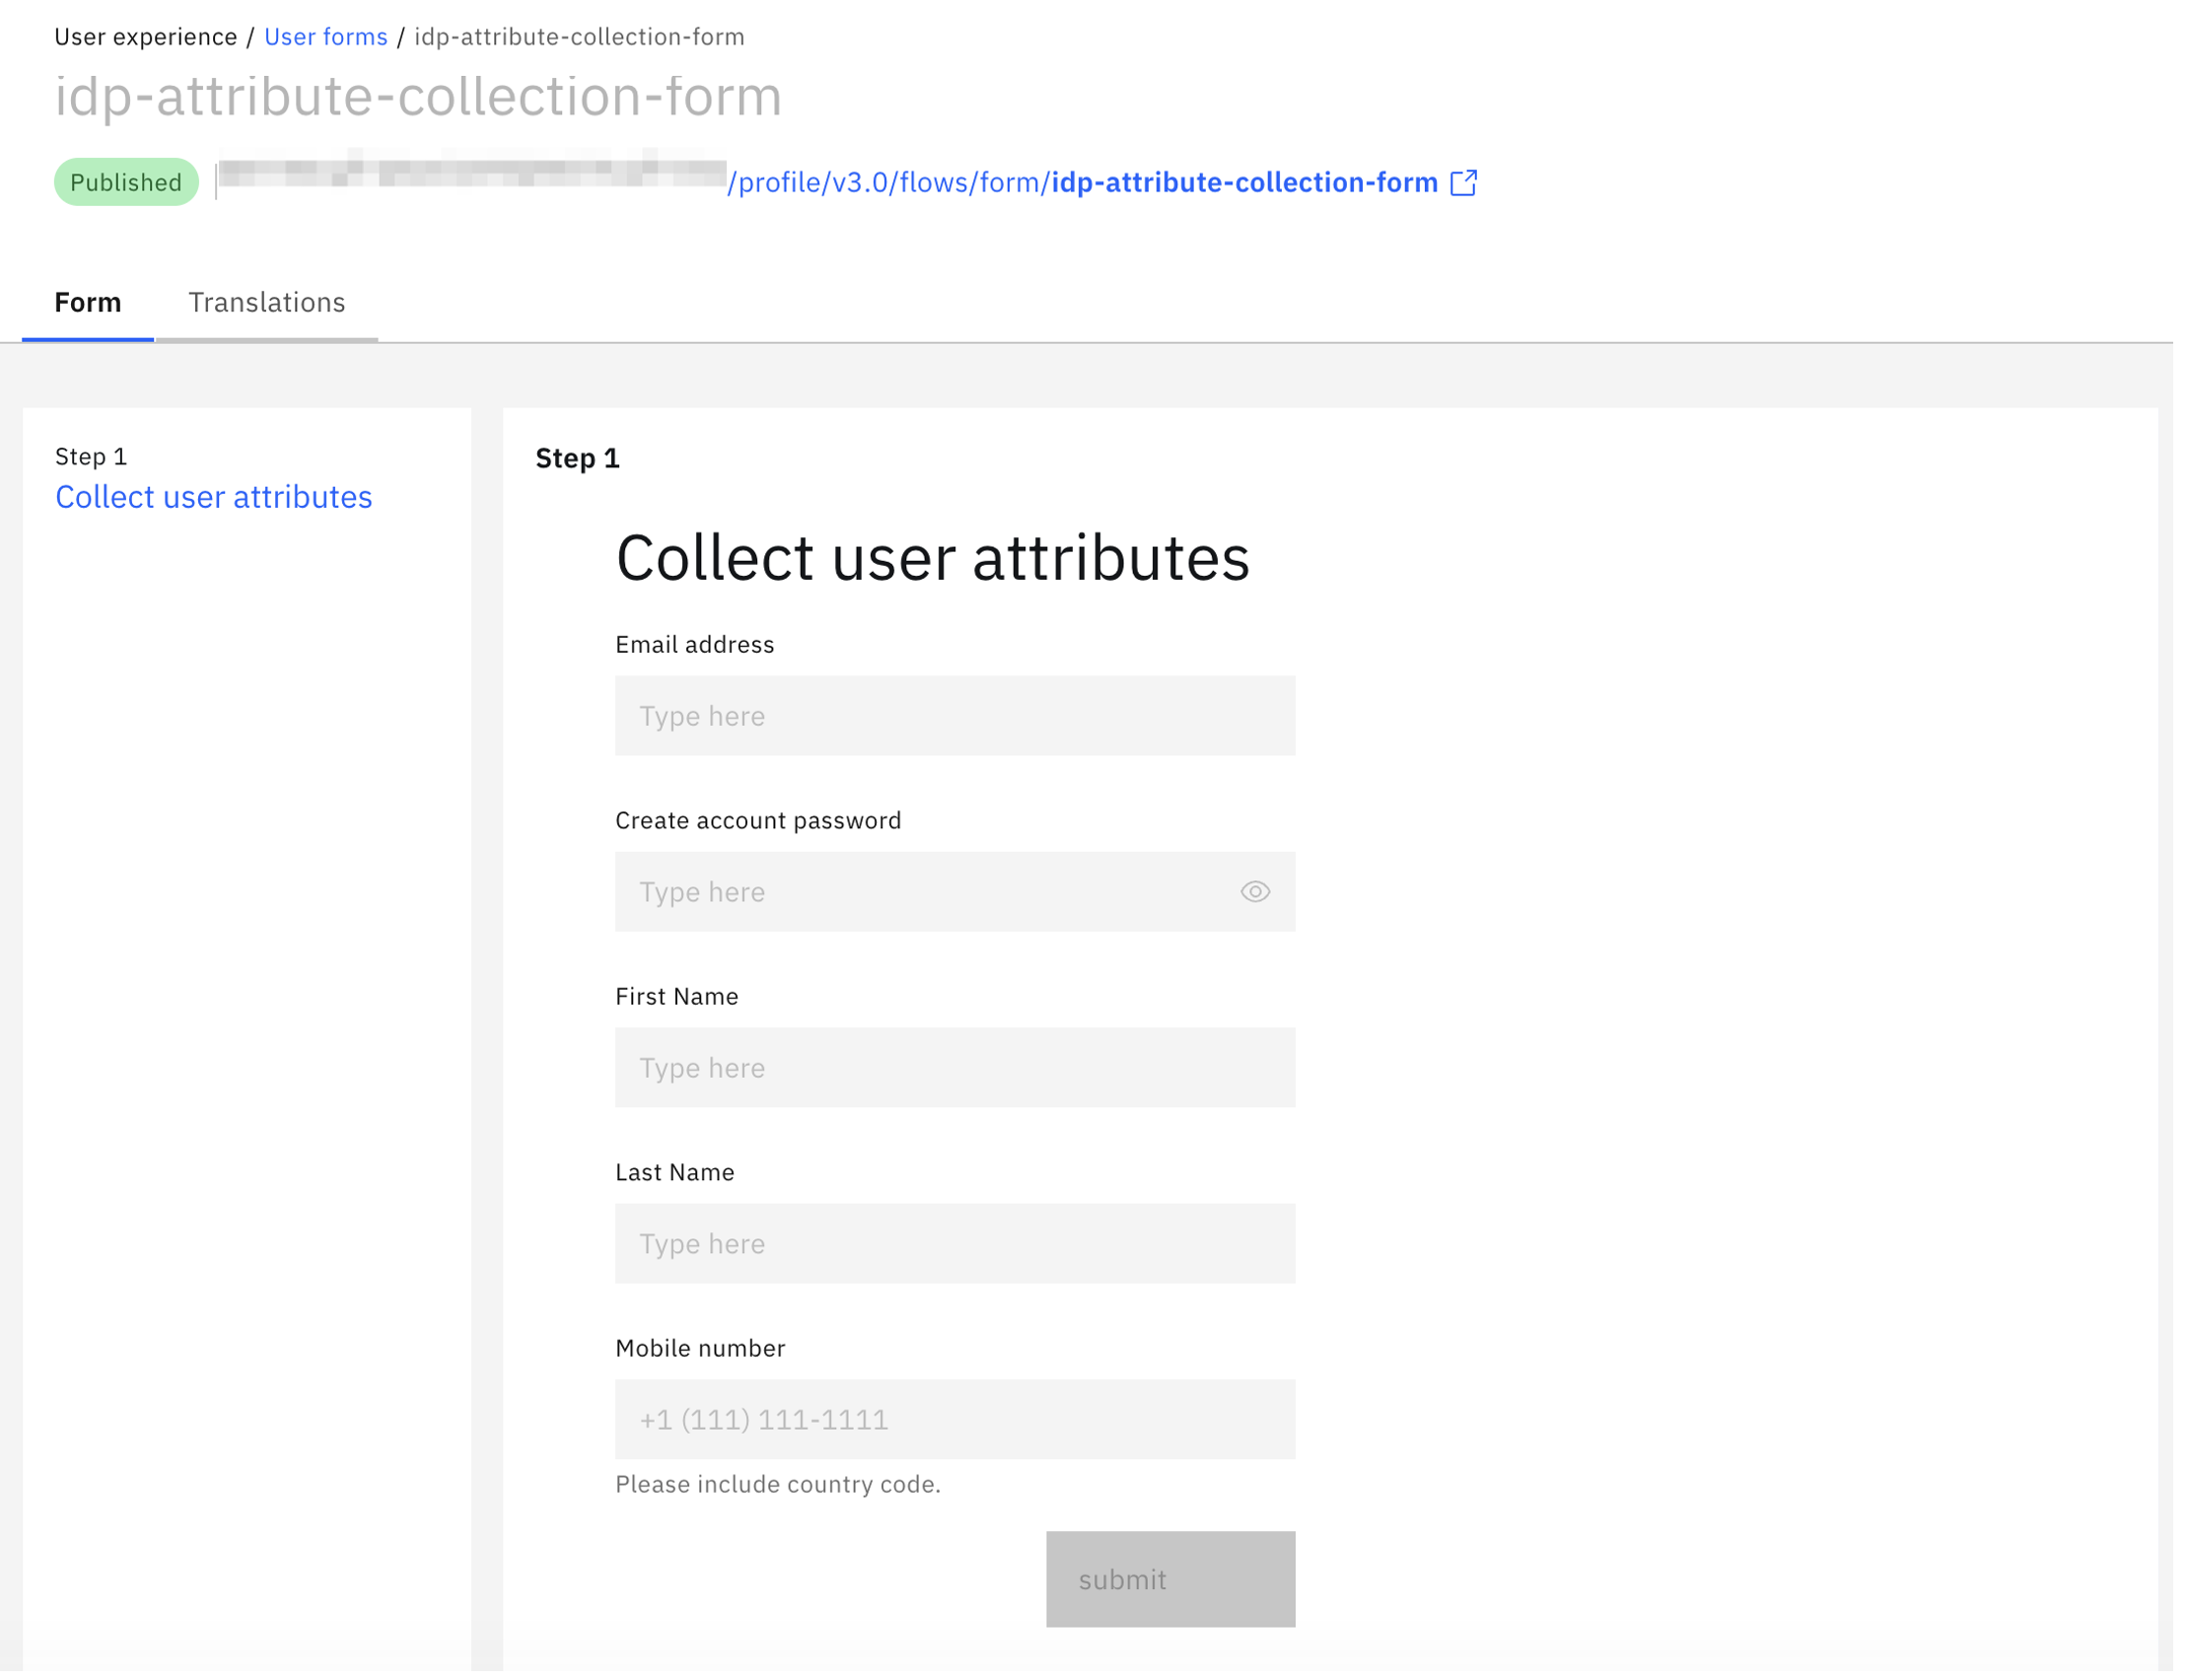Click the 'idp-attribute-collection-form' page title
This screenshot has height=1680, width=2187.
pos(418,96)
